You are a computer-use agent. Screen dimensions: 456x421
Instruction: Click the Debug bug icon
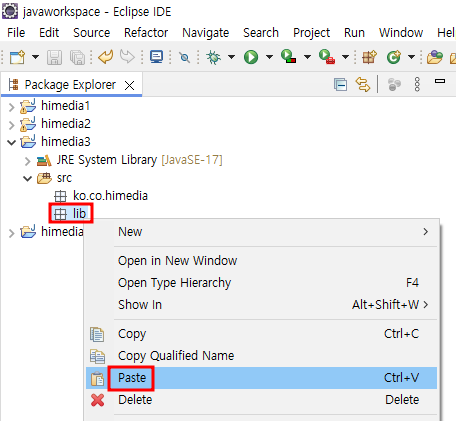point(214,57)
